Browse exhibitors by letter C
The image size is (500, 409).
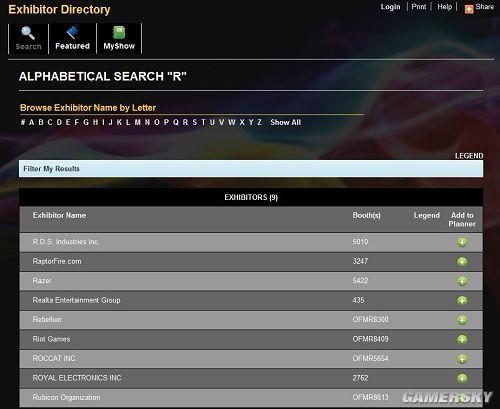[x=50, y=122]
